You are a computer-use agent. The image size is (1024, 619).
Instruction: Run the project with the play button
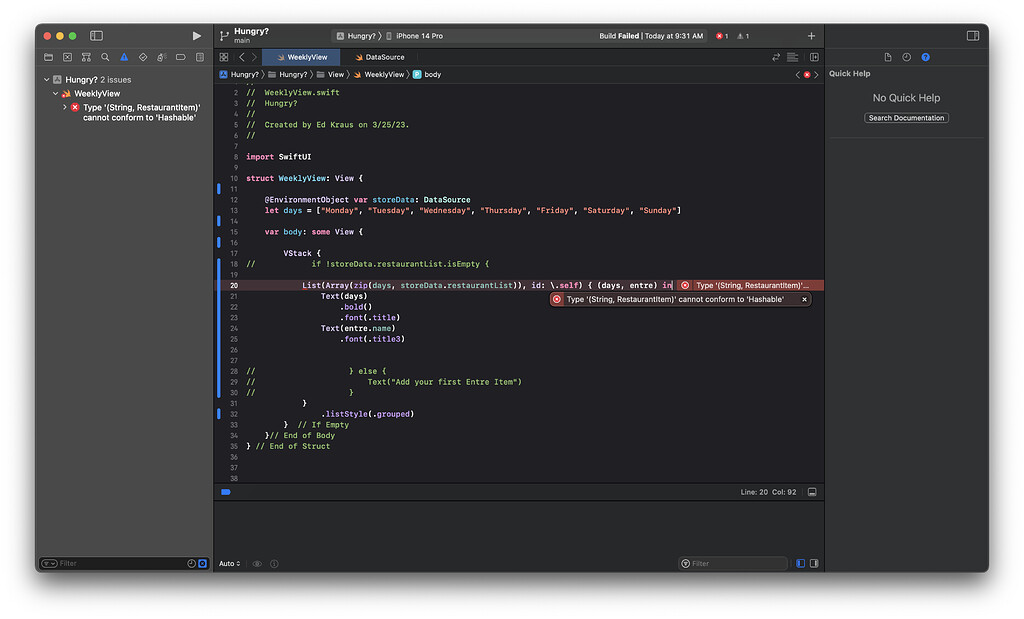click(x=196, y=36)
